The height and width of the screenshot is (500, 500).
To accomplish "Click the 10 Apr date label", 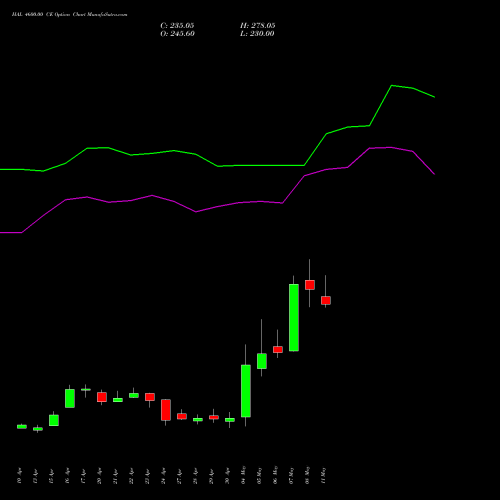I will click(x=19, y=476).
